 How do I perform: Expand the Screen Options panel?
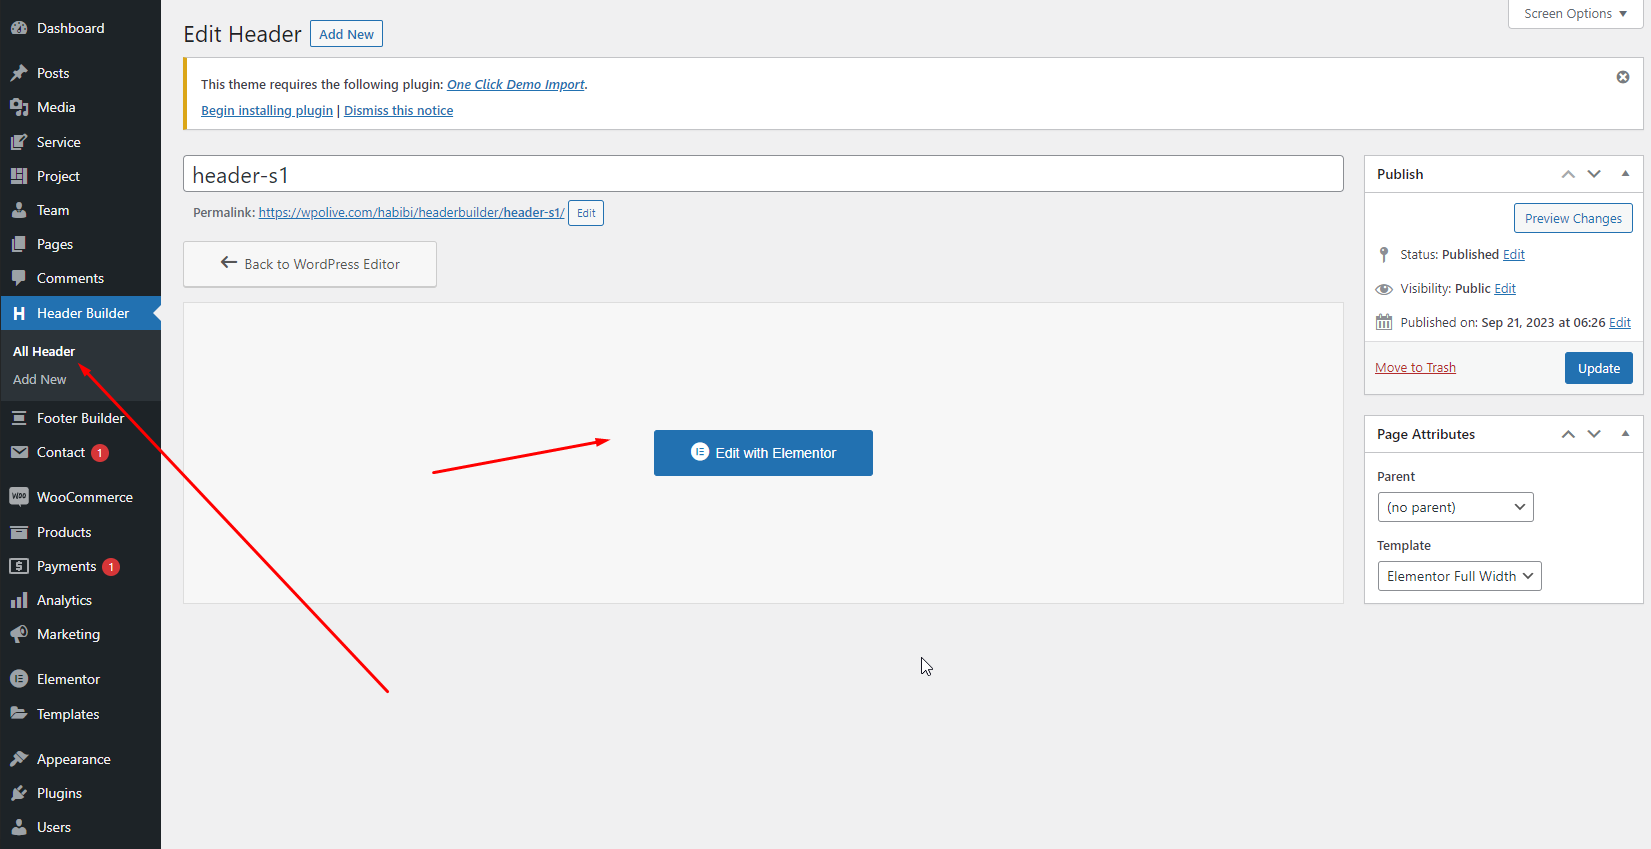1574,14
